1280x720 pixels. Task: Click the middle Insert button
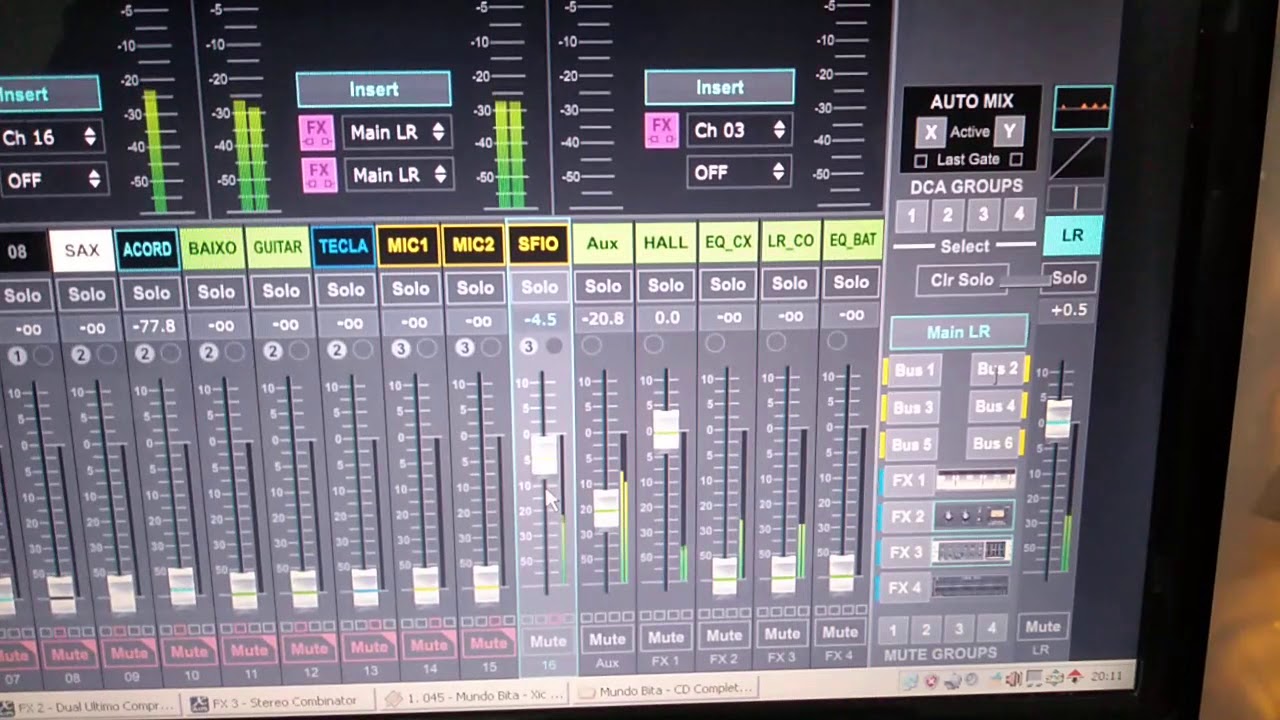[373, 90]
